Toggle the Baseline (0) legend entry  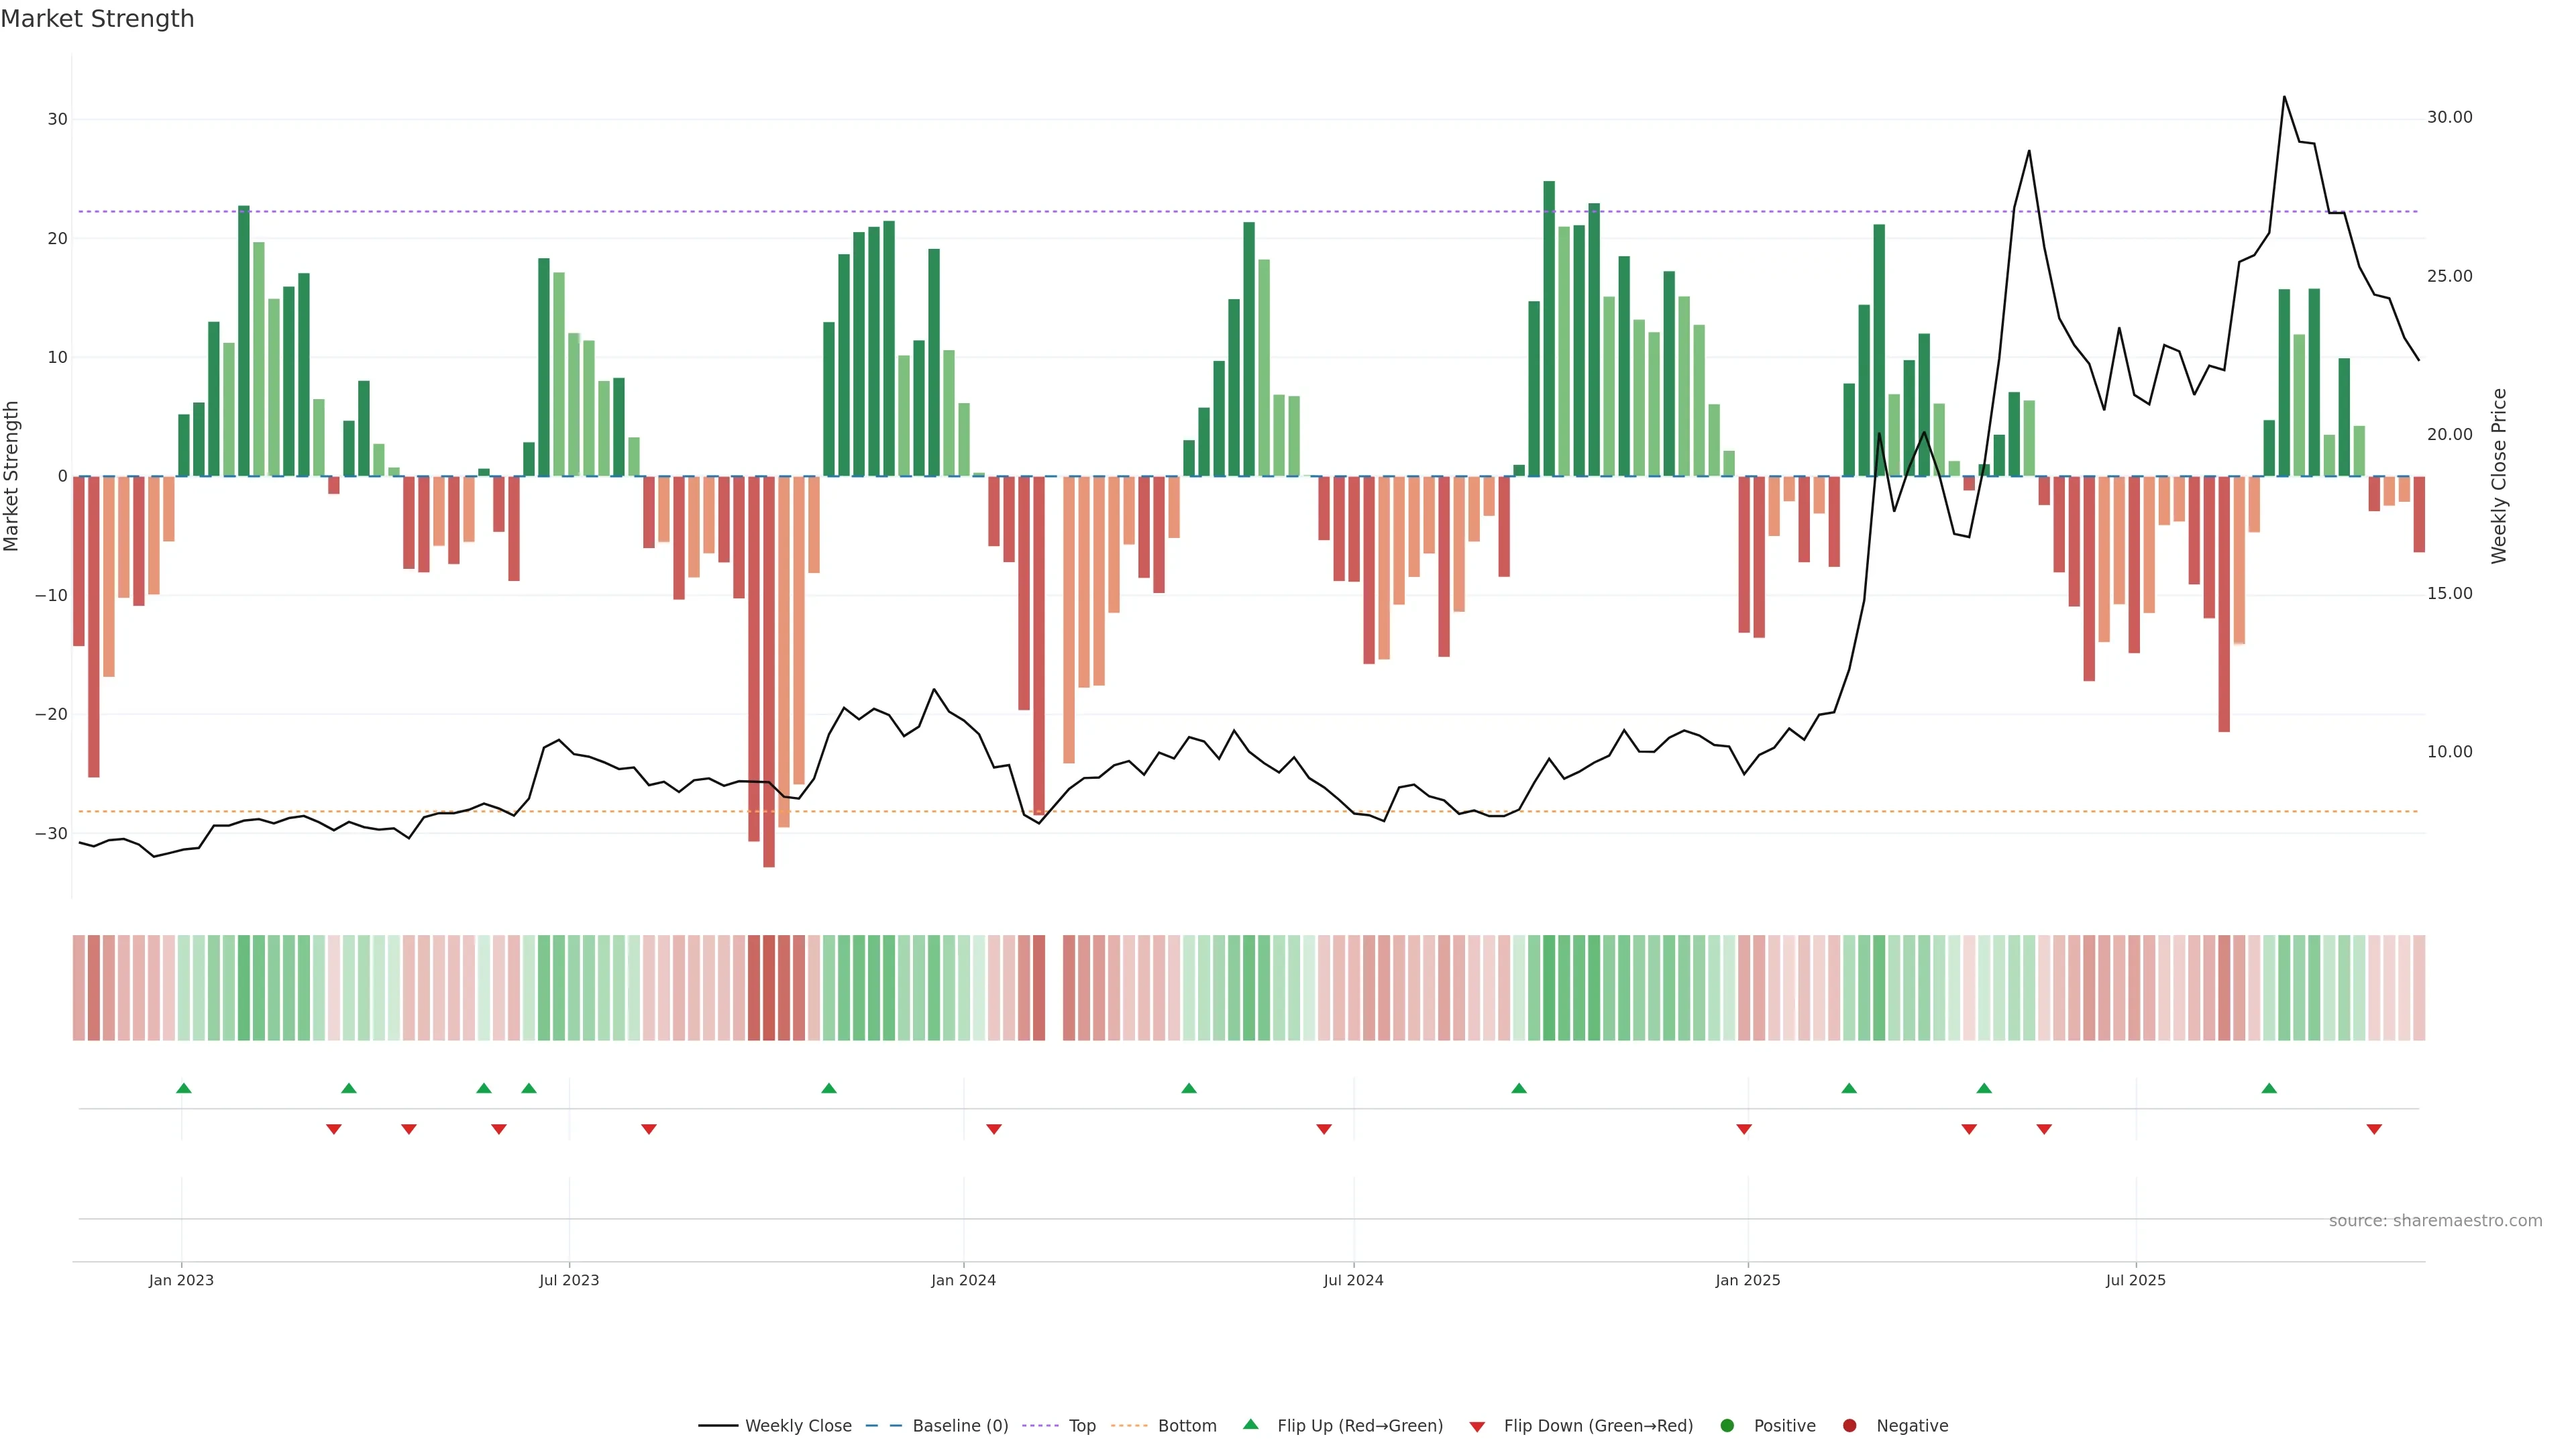tap(959, 1426)
